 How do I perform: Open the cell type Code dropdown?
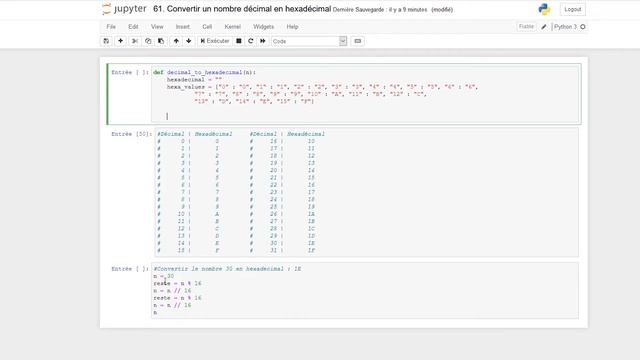tap(309, 41)
